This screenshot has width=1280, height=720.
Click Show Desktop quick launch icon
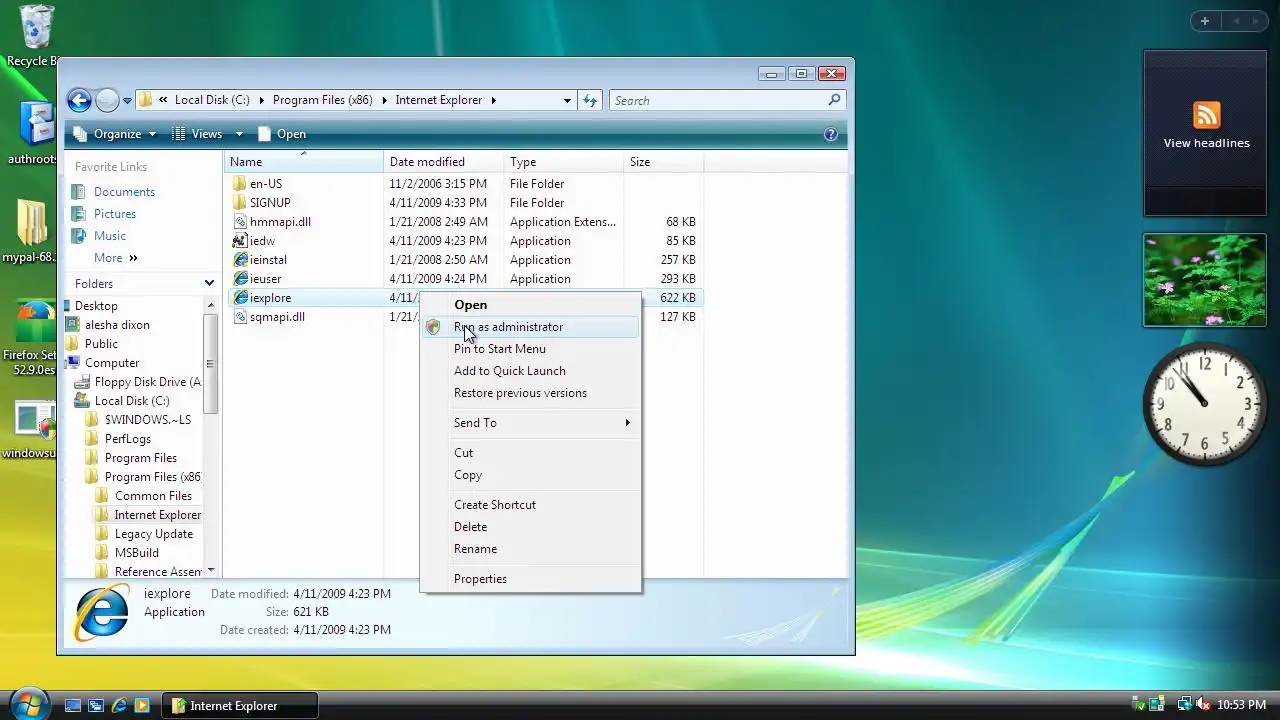point(72,706)
